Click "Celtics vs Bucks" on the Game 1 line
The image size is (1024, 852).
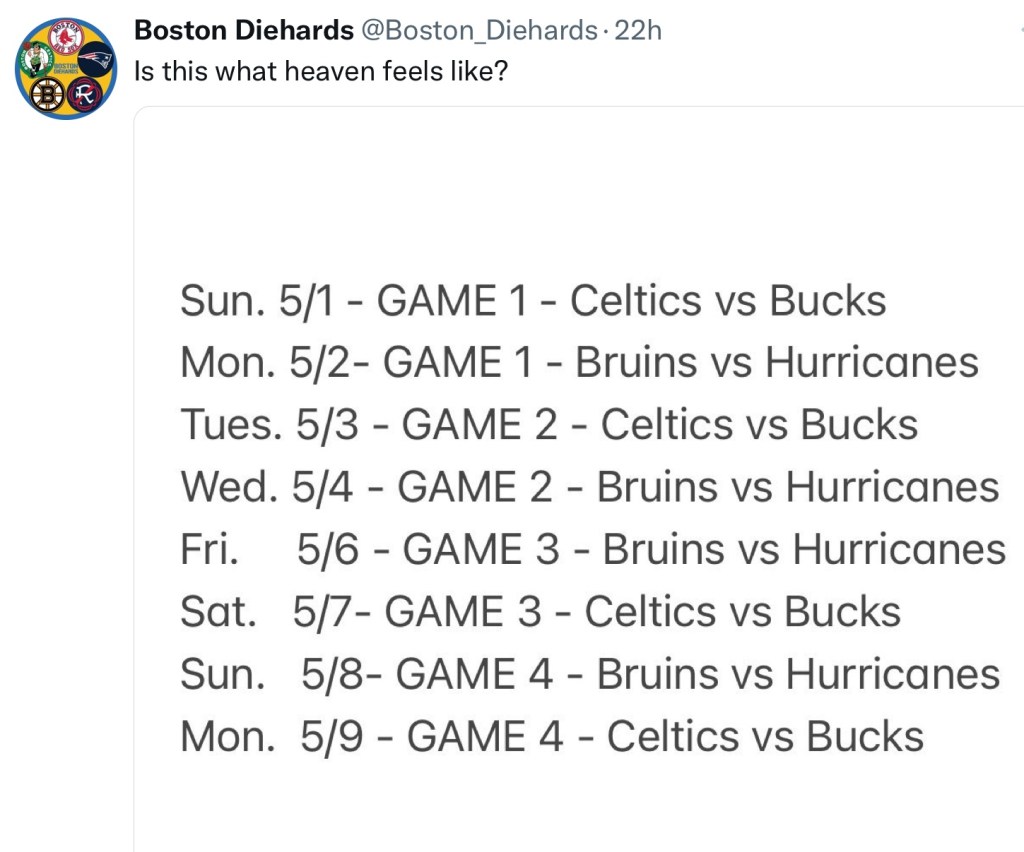(x=728, y=301)
